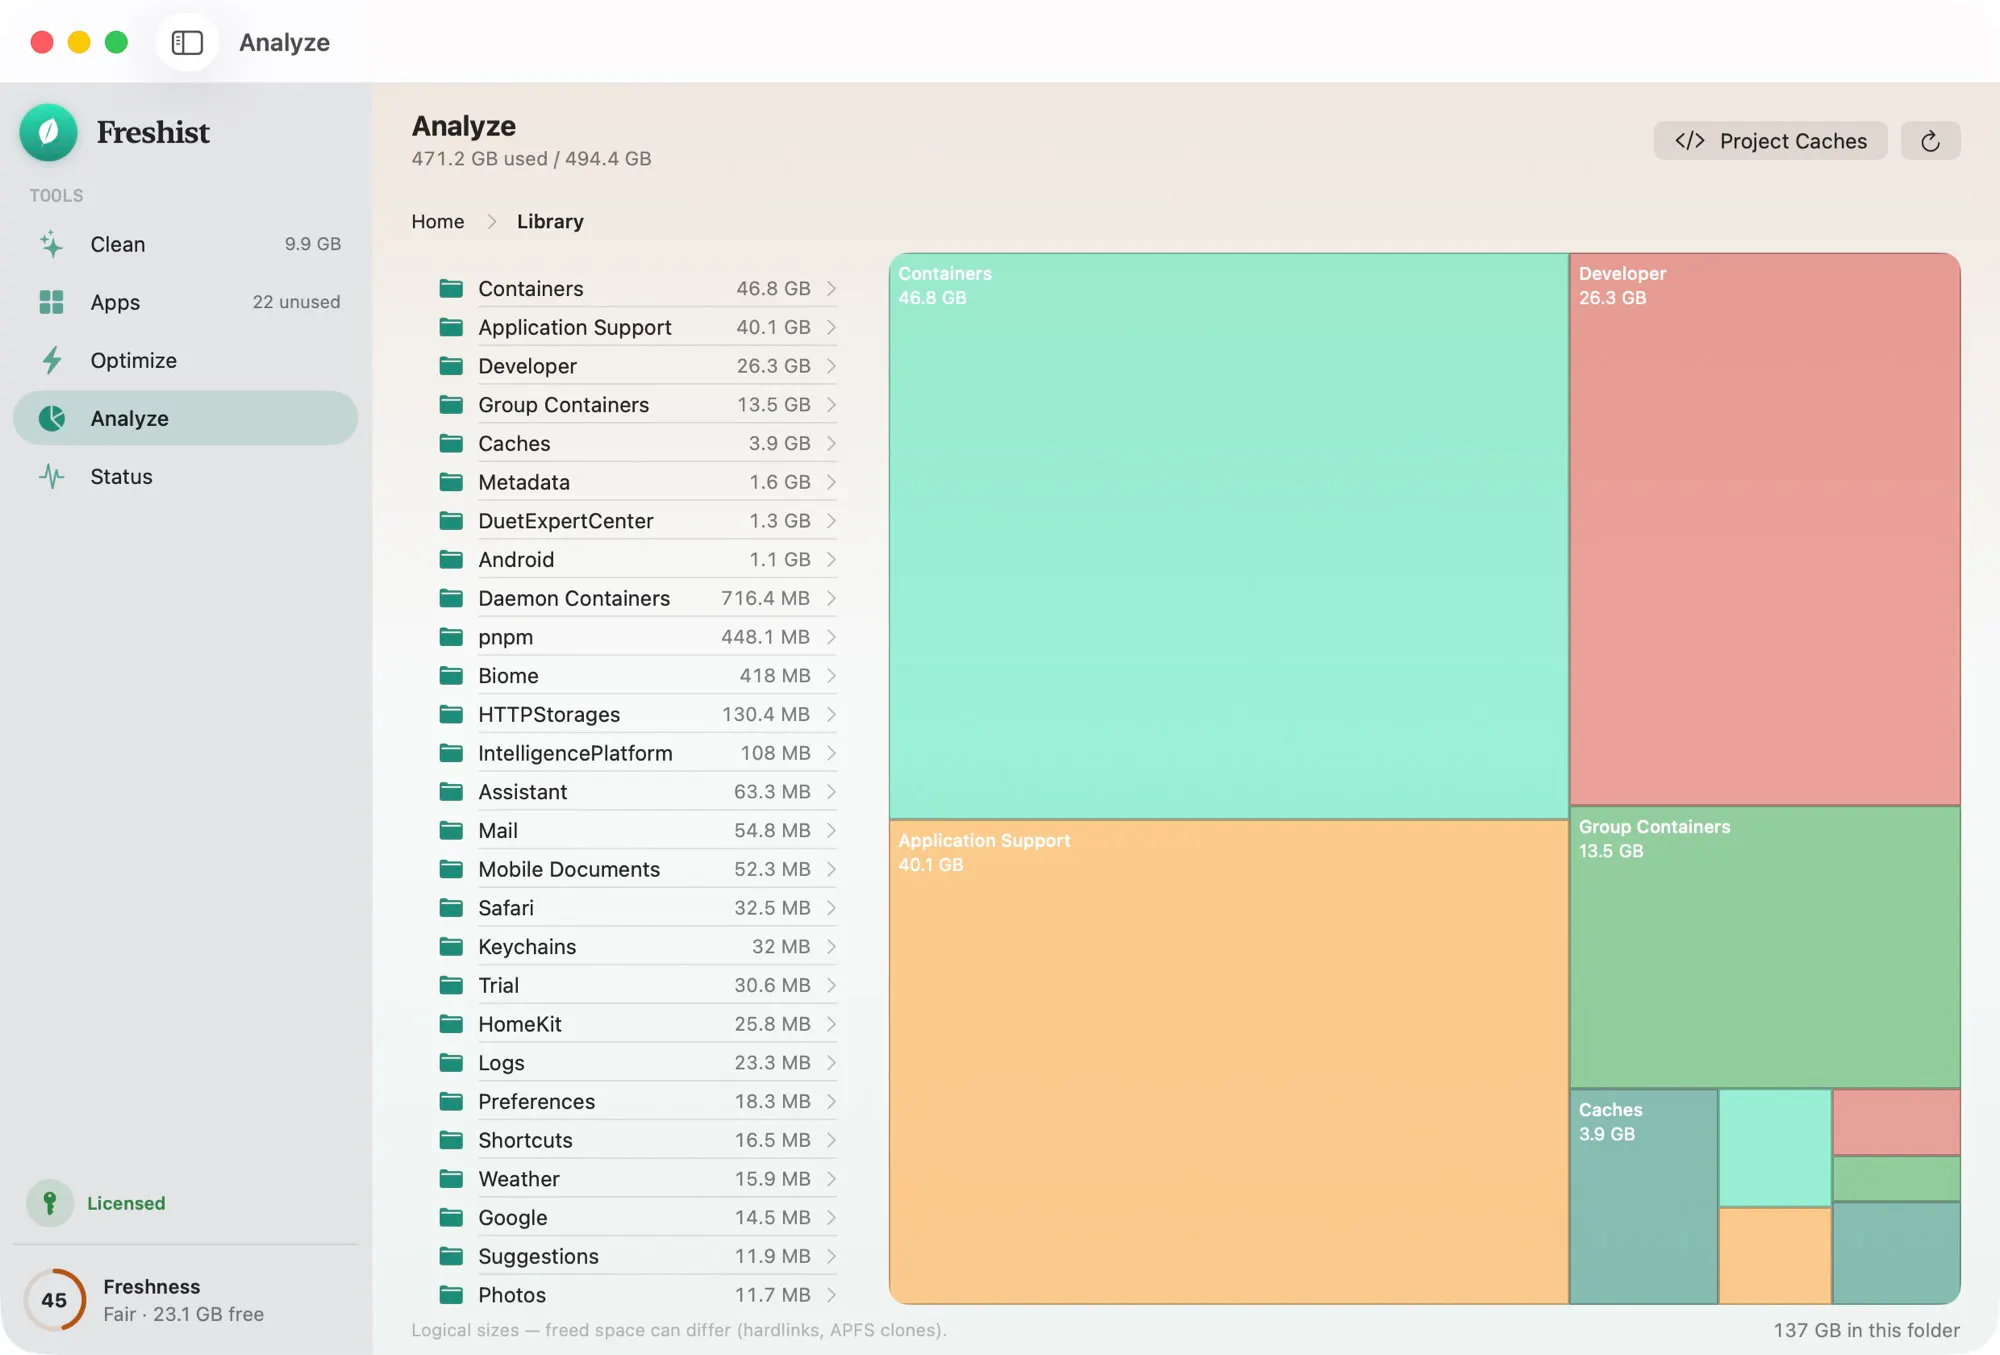Click the Group Containers folder icon
2000x1355 pixels.
point(451,405)
